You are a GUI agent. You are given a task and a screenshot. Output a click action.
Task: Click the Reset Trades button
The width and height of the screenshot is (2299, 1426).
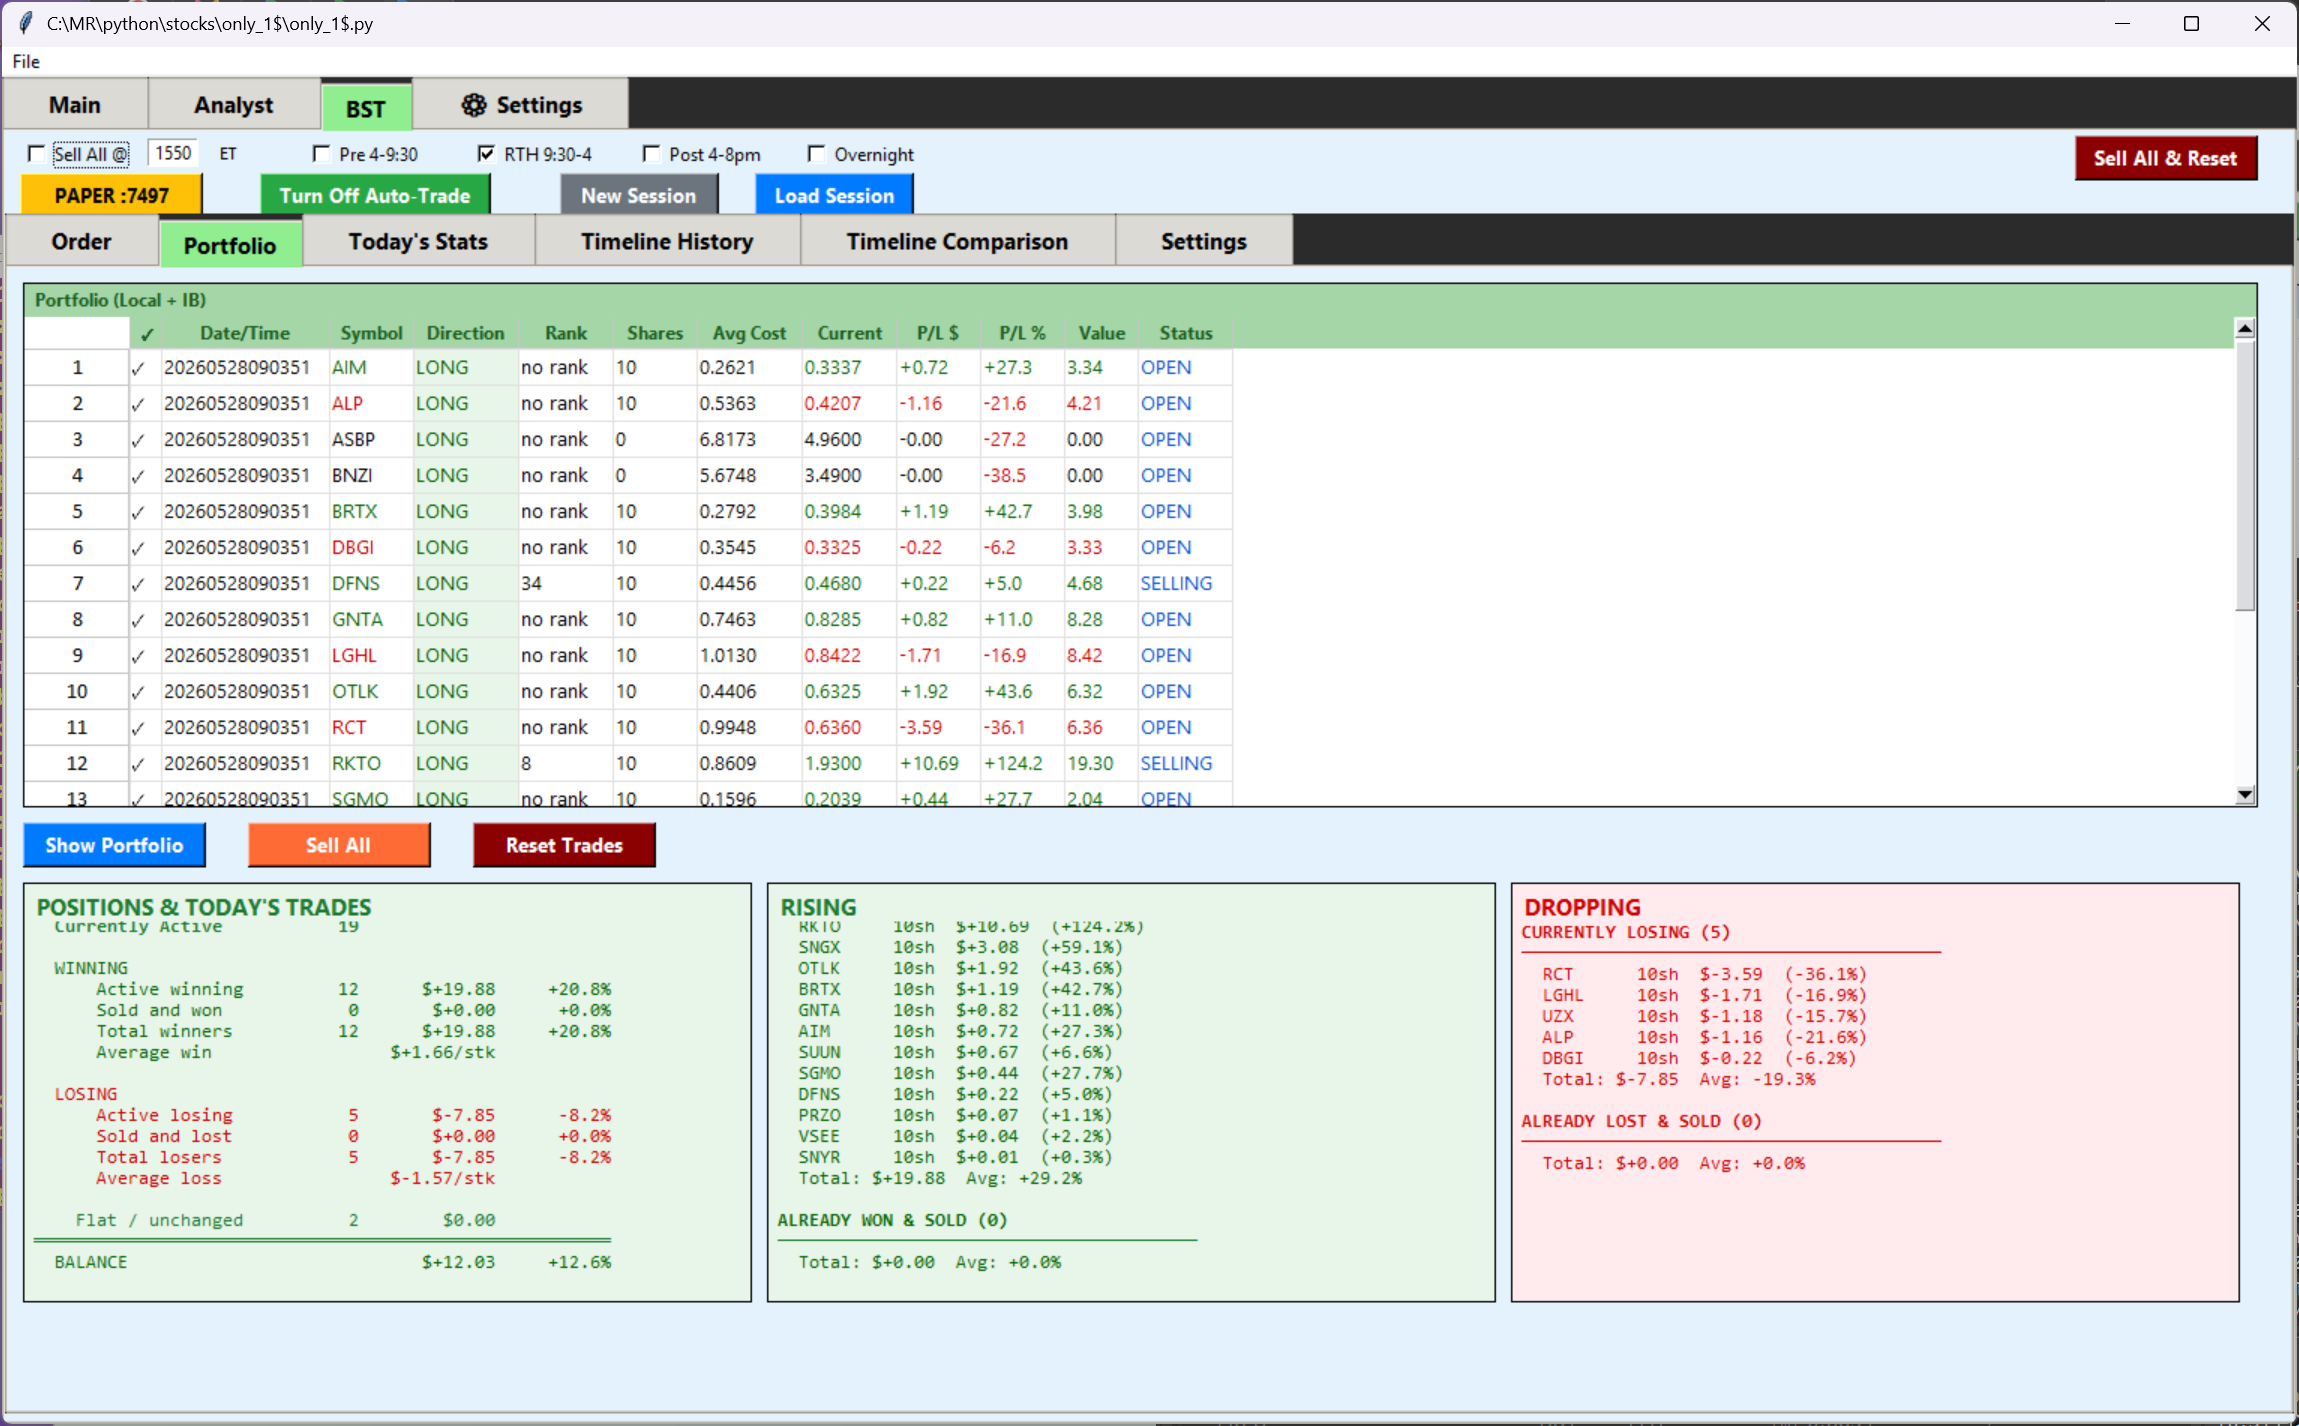pyautogui.click(x=564, y=845)
